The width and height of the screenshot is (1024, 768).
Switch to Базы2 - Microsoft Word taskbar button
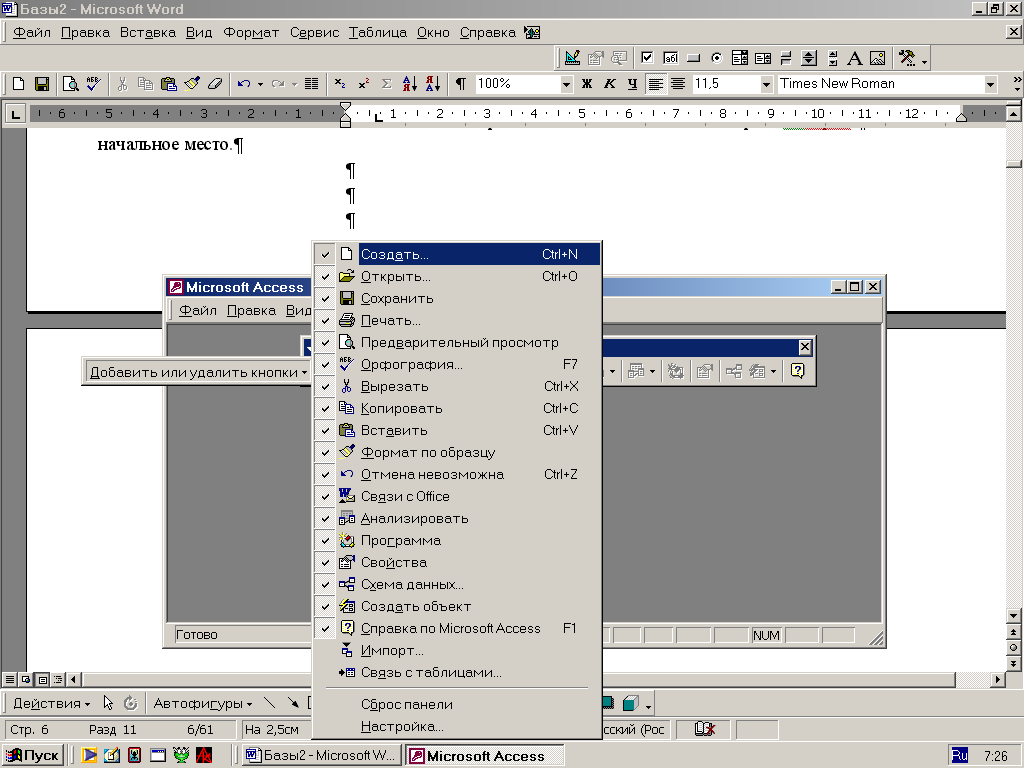click(x=320, y=756)
